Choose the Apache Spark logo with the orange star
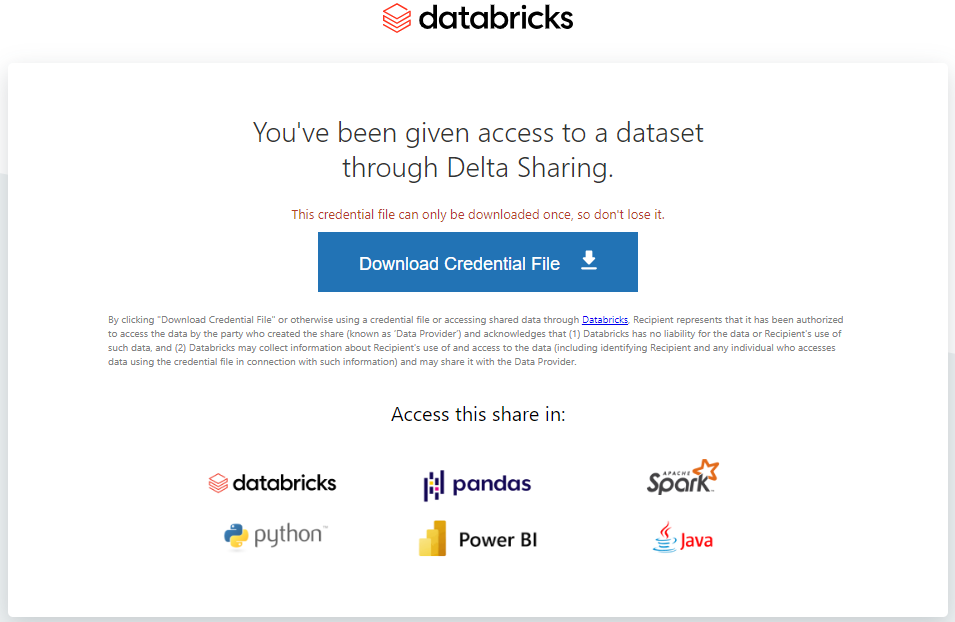The width and height of the screenshot is (955, 622). 683,477
